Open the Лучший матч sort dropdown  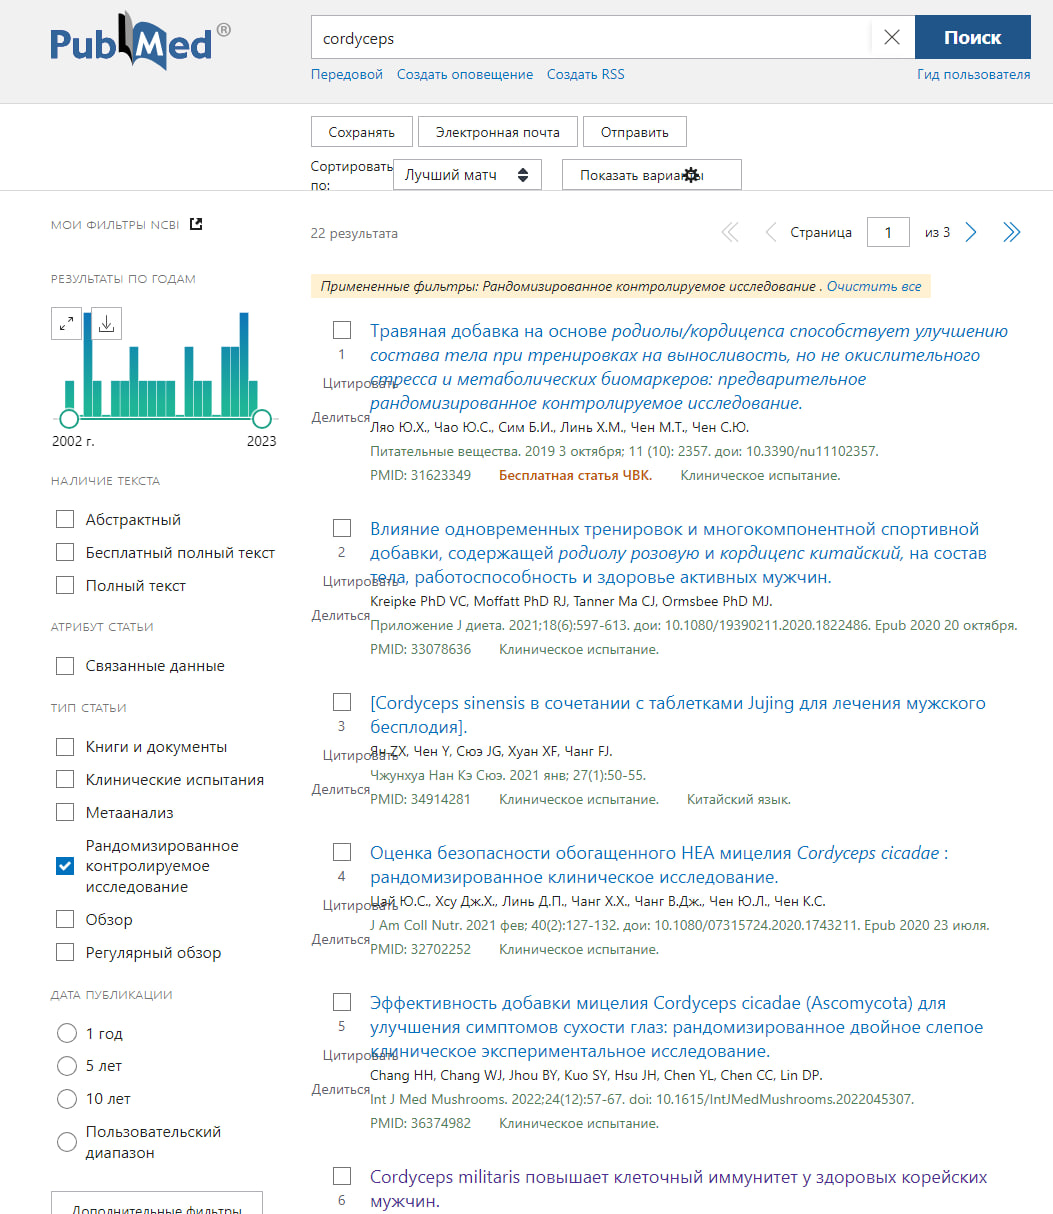(x=467, y=175)
